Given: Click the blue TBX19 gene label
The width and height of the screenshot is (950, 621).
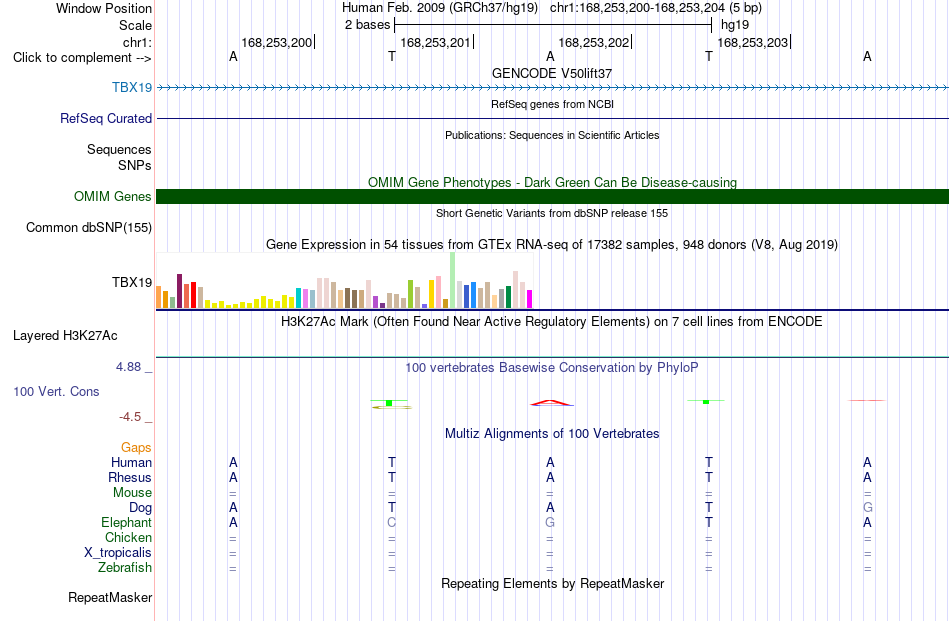Looking at the screenshot, I should click(x=132, y=87).
